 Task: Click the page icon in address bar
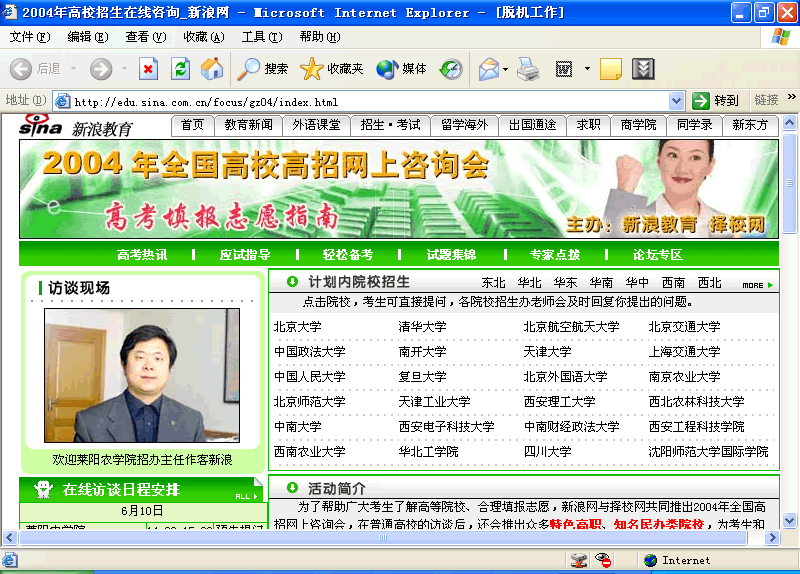point(62,101)
